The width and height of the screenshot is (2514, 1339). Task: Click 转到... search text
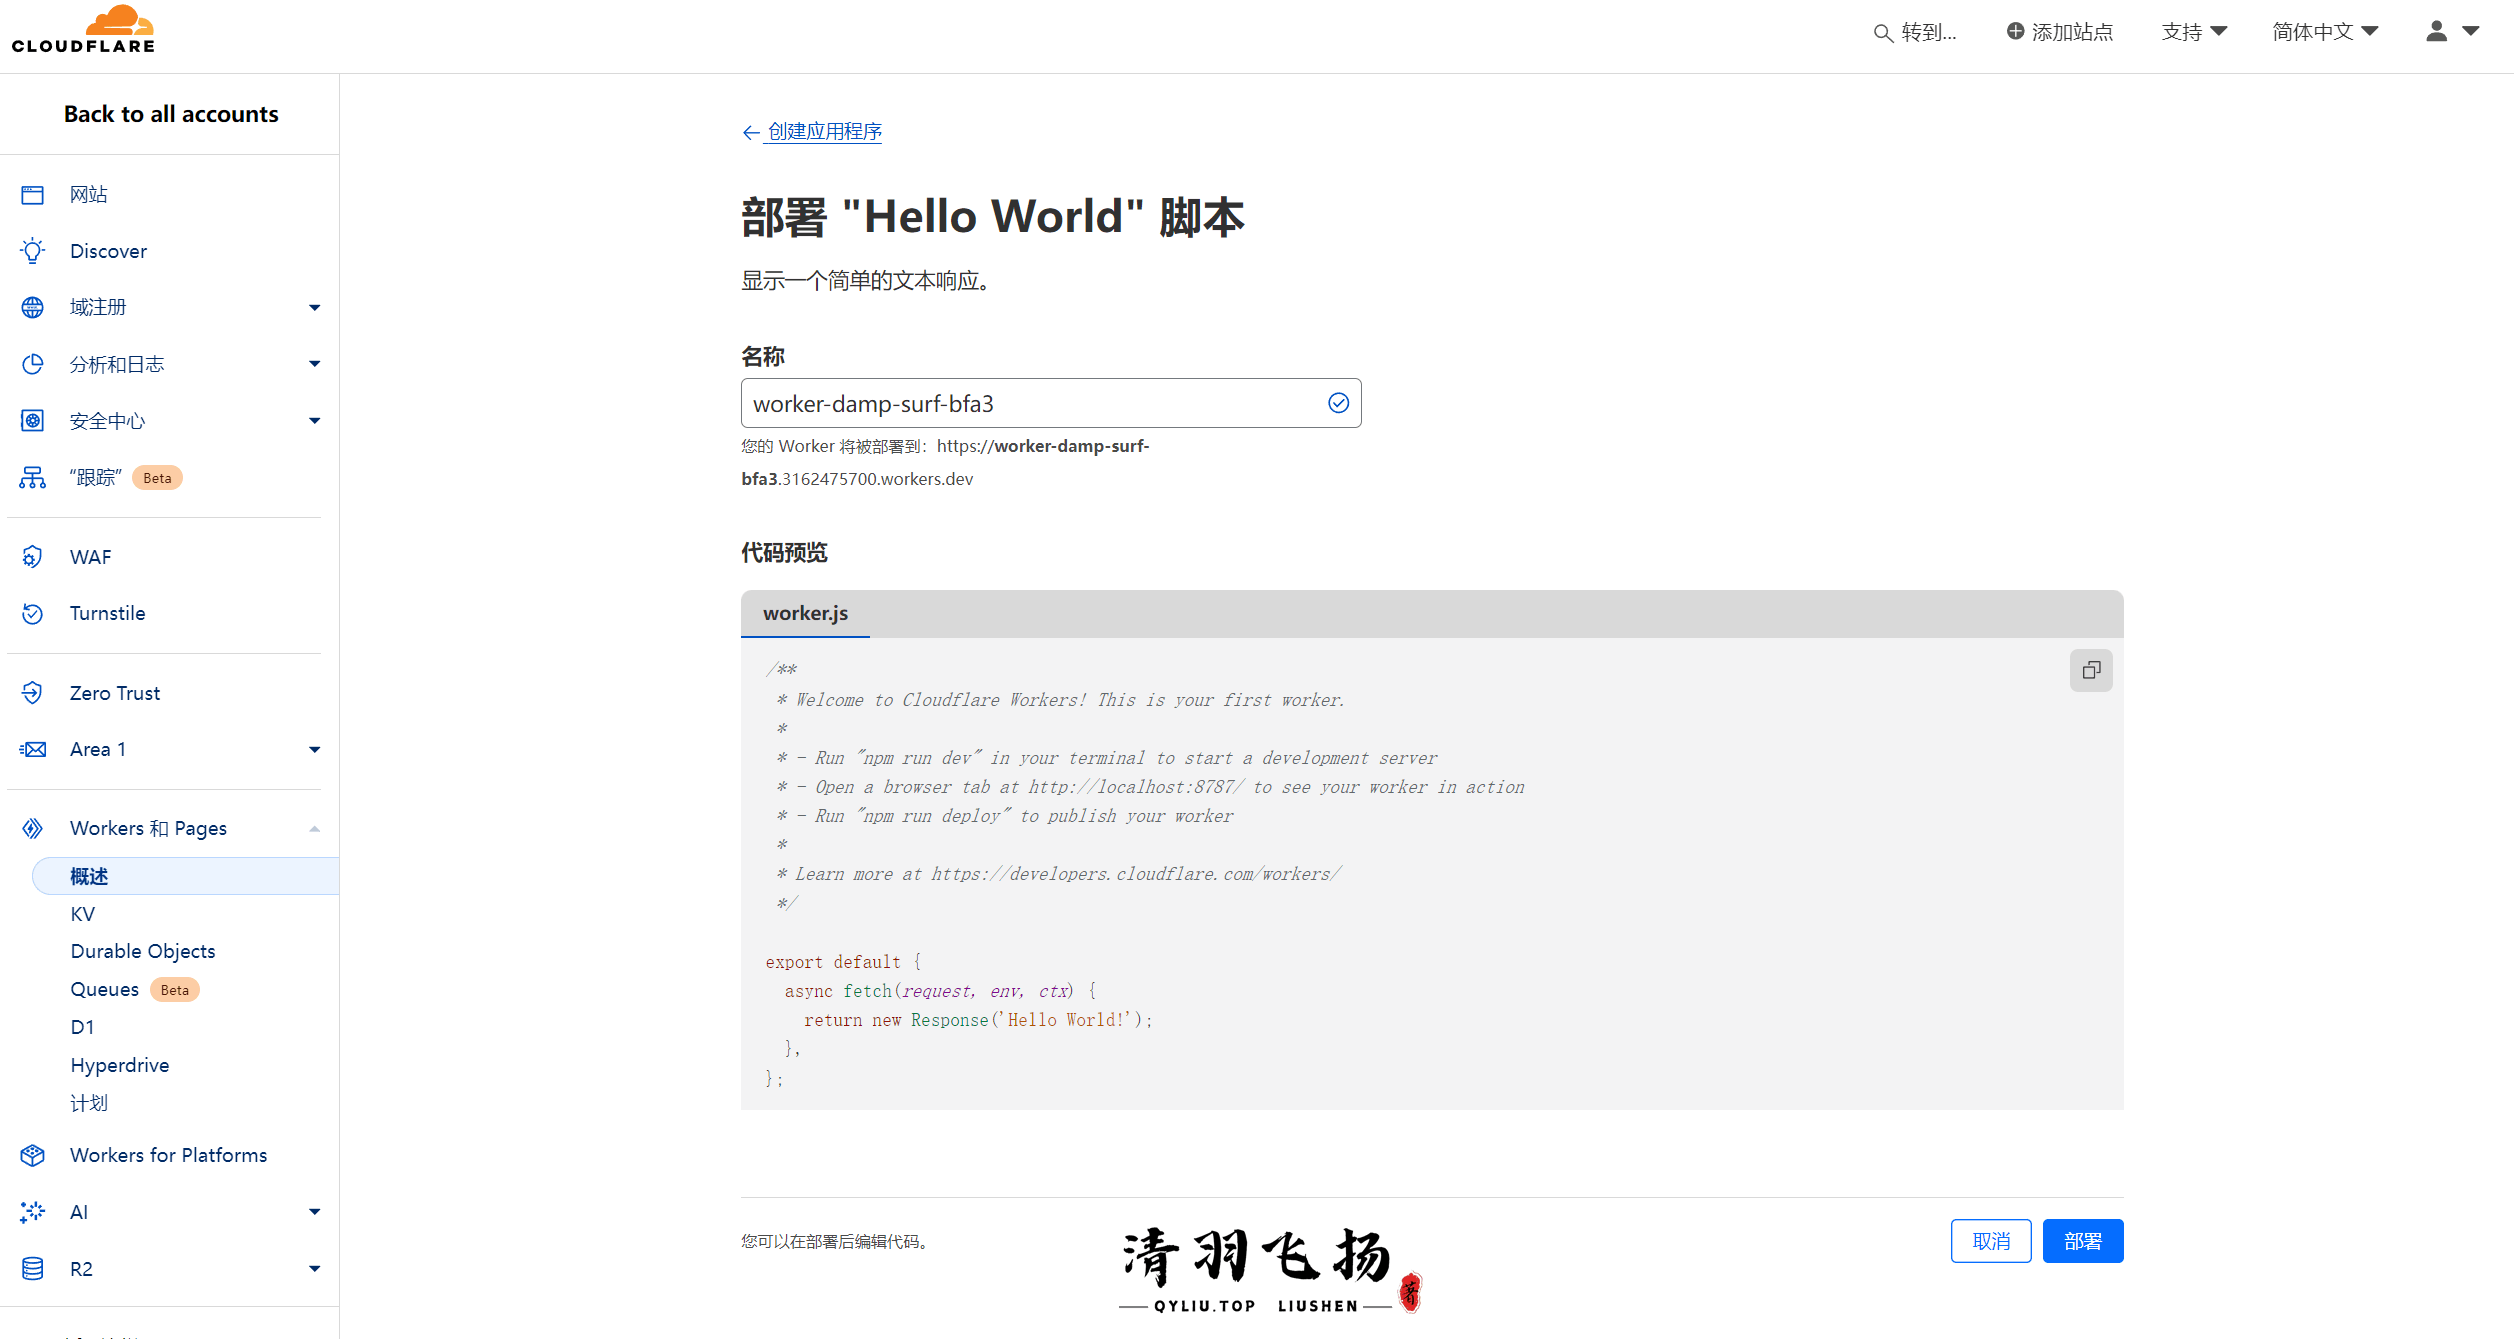coord(1929,32)
